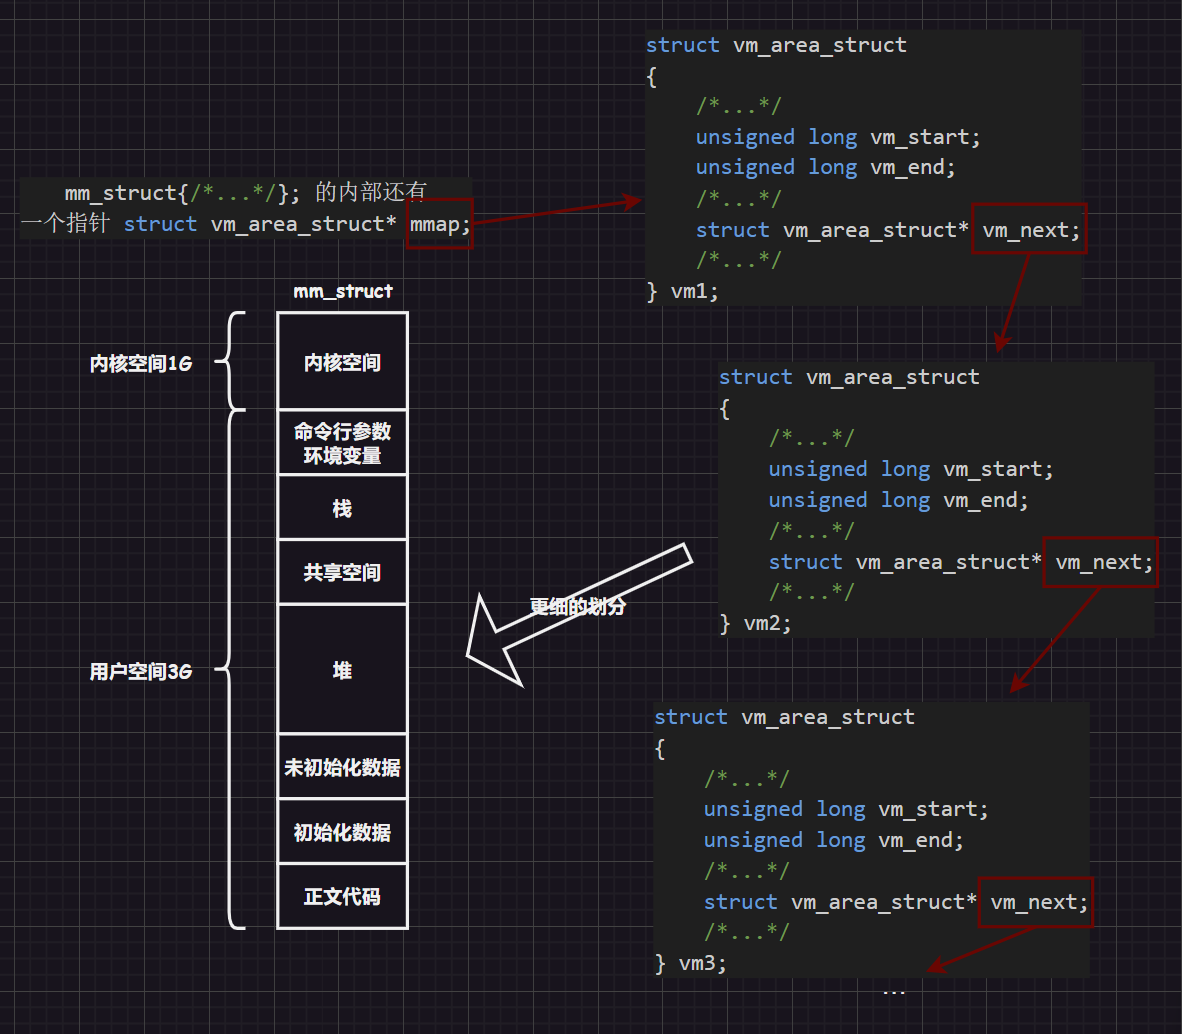Select the 命令行参数 环境变量 block
Image resolution: width=1182 pixels, height=1034 pixels.
coord(342,443)
